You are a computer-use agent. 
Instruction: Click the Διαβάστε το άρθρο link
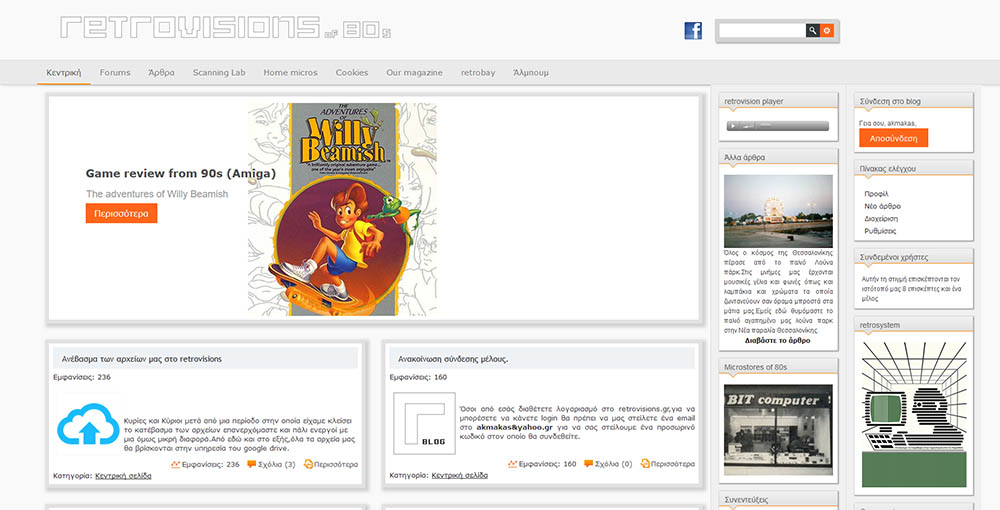click(778, 340)
